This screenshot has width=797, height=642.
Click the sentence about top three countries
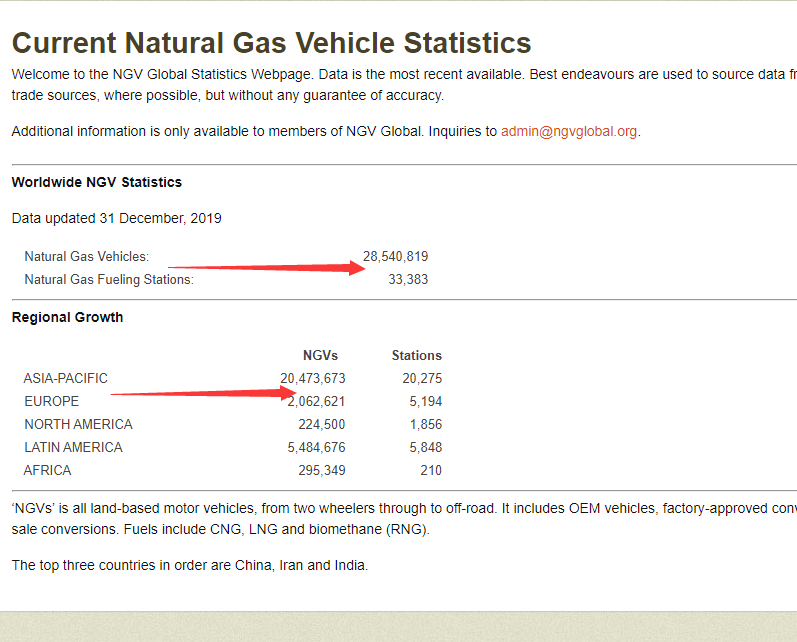(x=190, y=565)
